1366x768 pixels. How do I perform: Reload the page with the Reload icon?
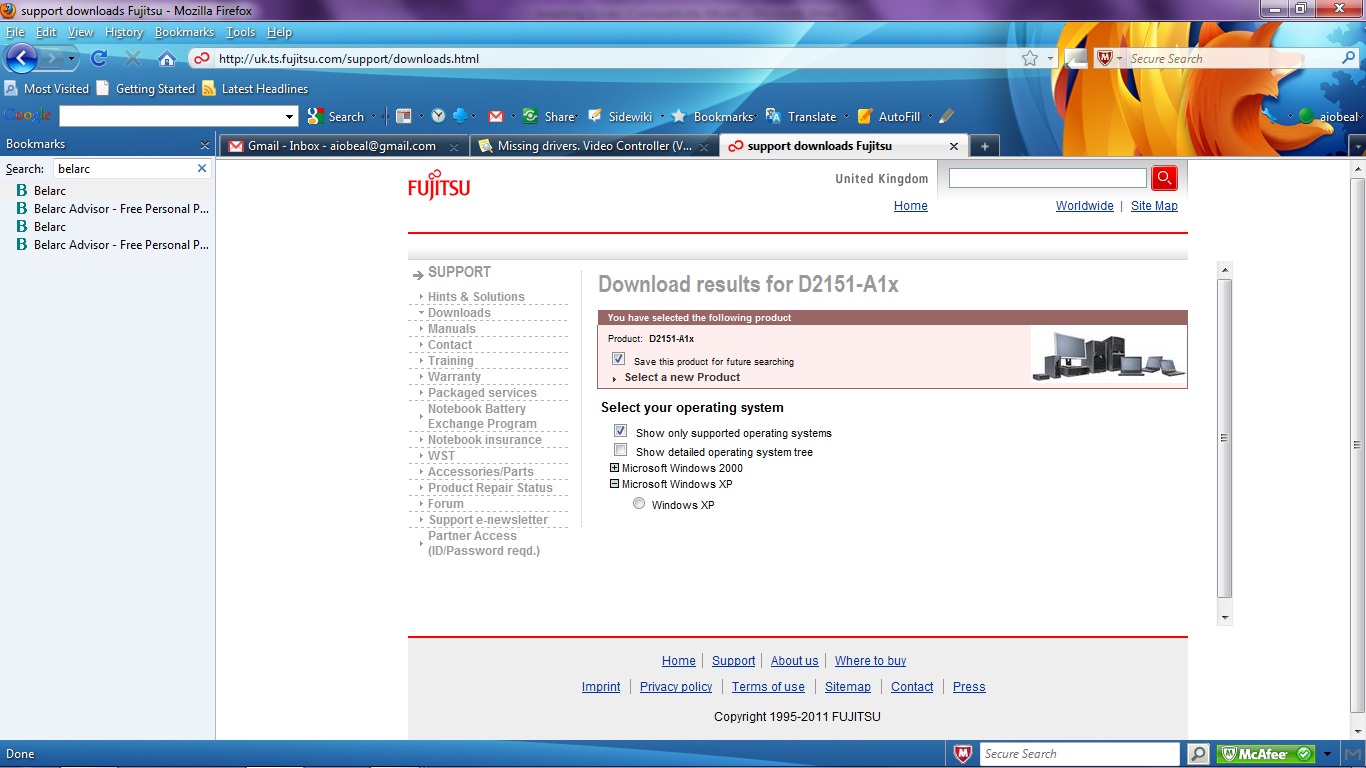tap(100, 58)
